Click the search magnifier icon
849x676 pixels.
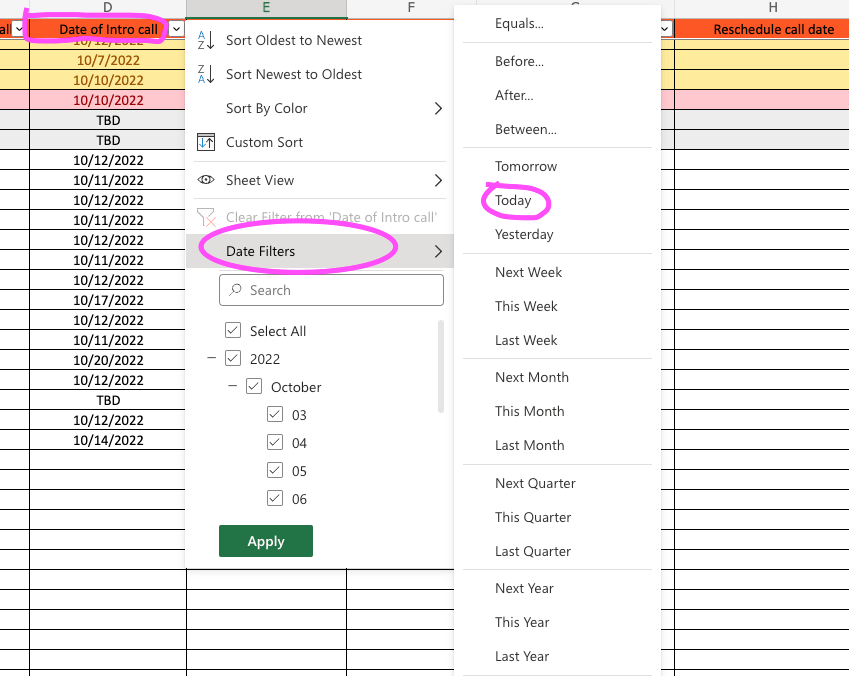[x=235, y=290]
